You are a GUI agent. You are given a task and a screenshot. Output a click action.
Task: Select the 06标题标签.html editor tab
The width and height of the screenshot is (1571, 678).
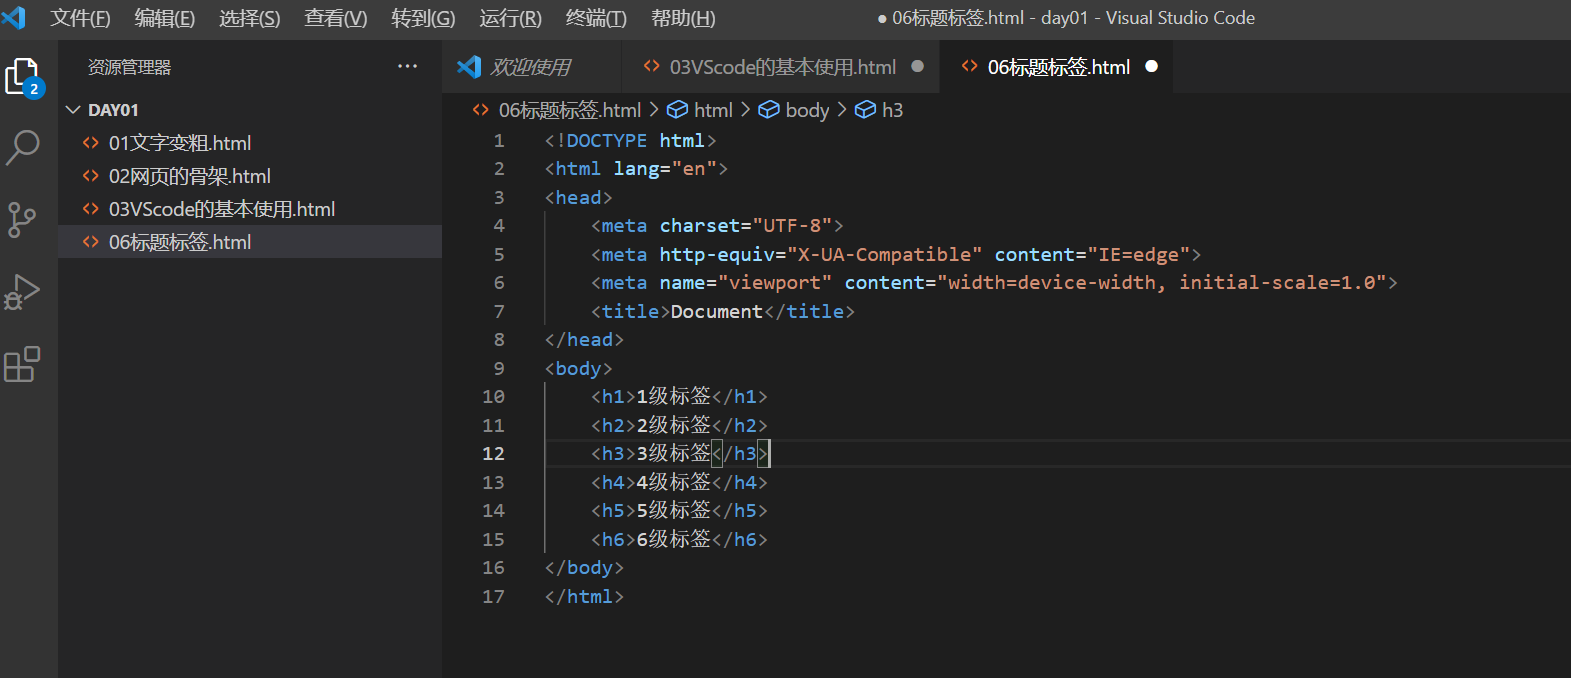(1058, 67)
